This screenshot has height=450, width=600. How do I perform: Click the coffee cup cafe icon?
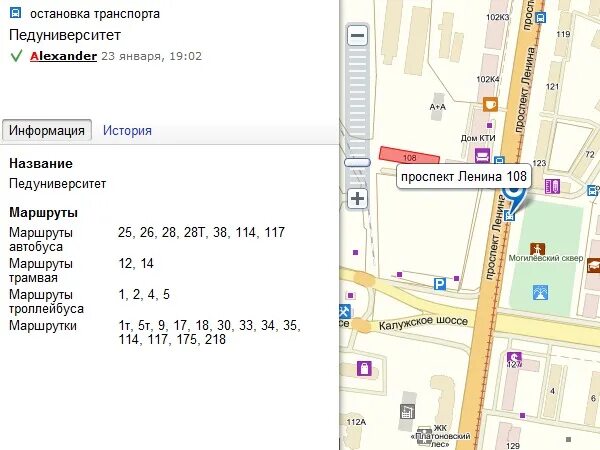point(490,104)
